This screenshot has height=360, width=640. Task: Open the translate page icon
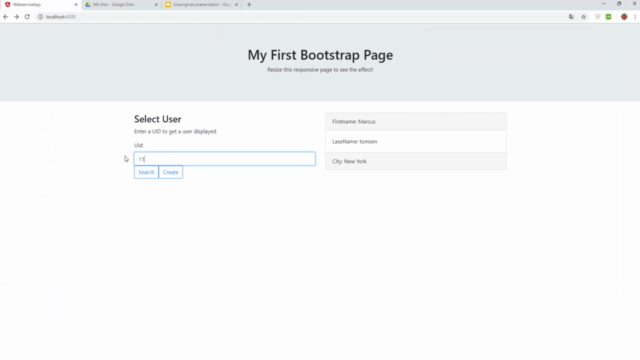pyautogui.click(x=571, y=17)
